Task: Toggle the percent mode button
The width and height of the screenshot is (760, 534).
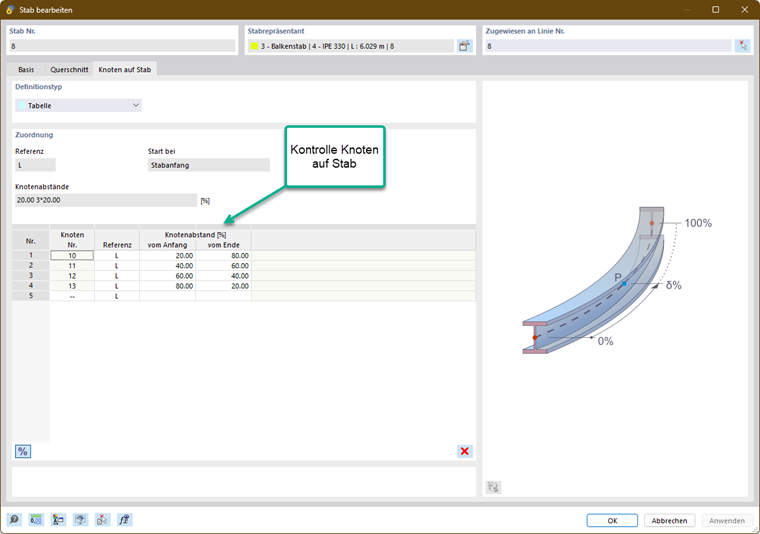Action: coord(23,451)
